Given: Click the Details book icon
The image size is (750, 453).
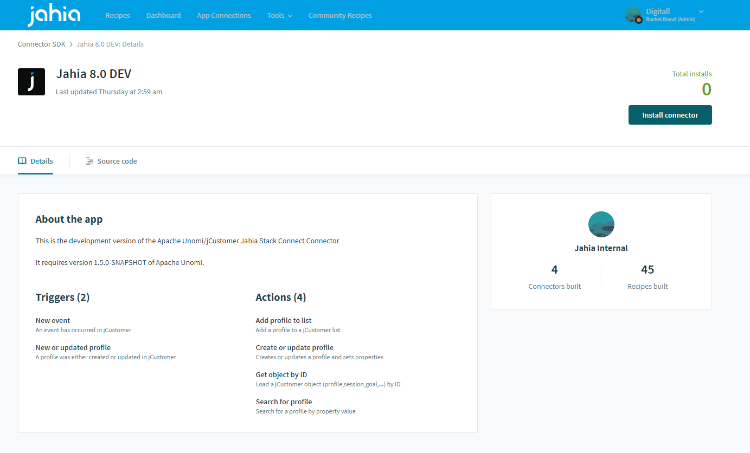Looking at the screenshot, I should tap(22, 161).
